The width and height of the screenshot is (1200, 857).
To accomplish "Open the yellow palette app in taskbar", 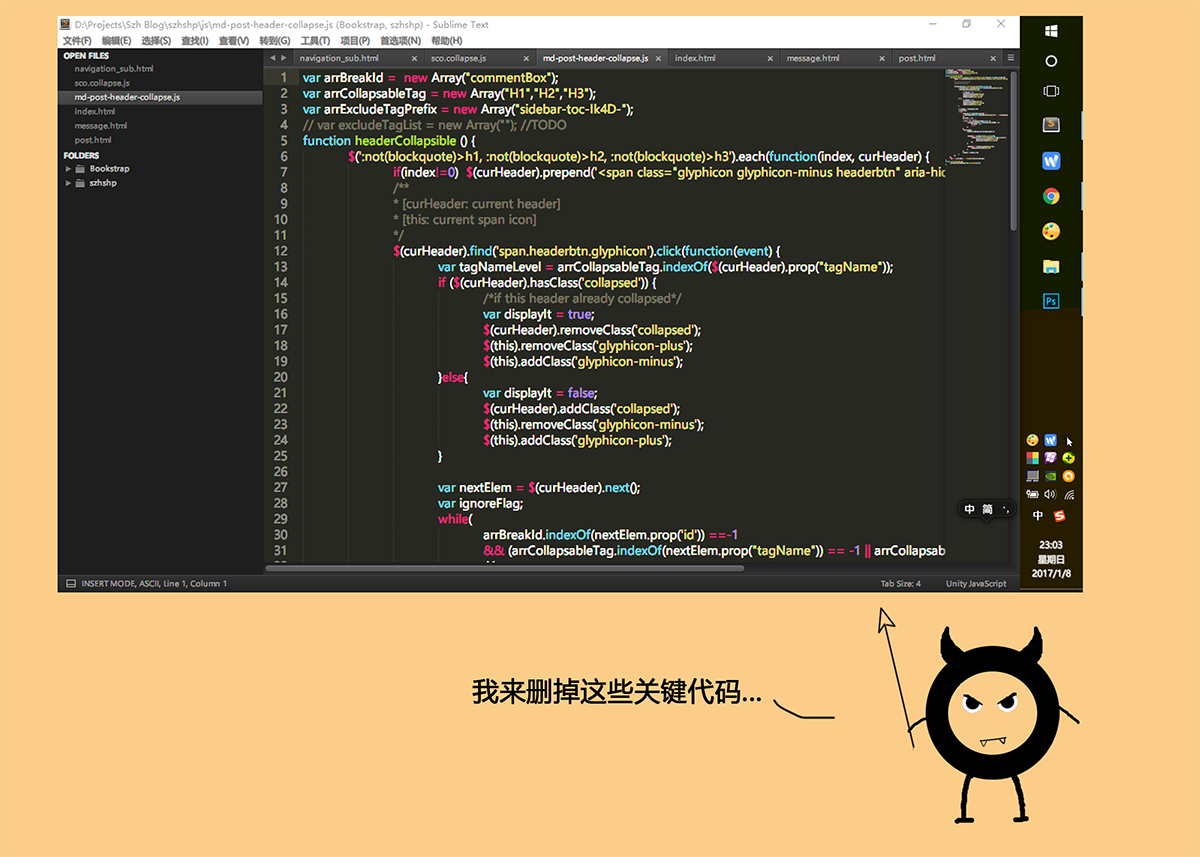I will pyautogui.click(x=1051, y=231).
